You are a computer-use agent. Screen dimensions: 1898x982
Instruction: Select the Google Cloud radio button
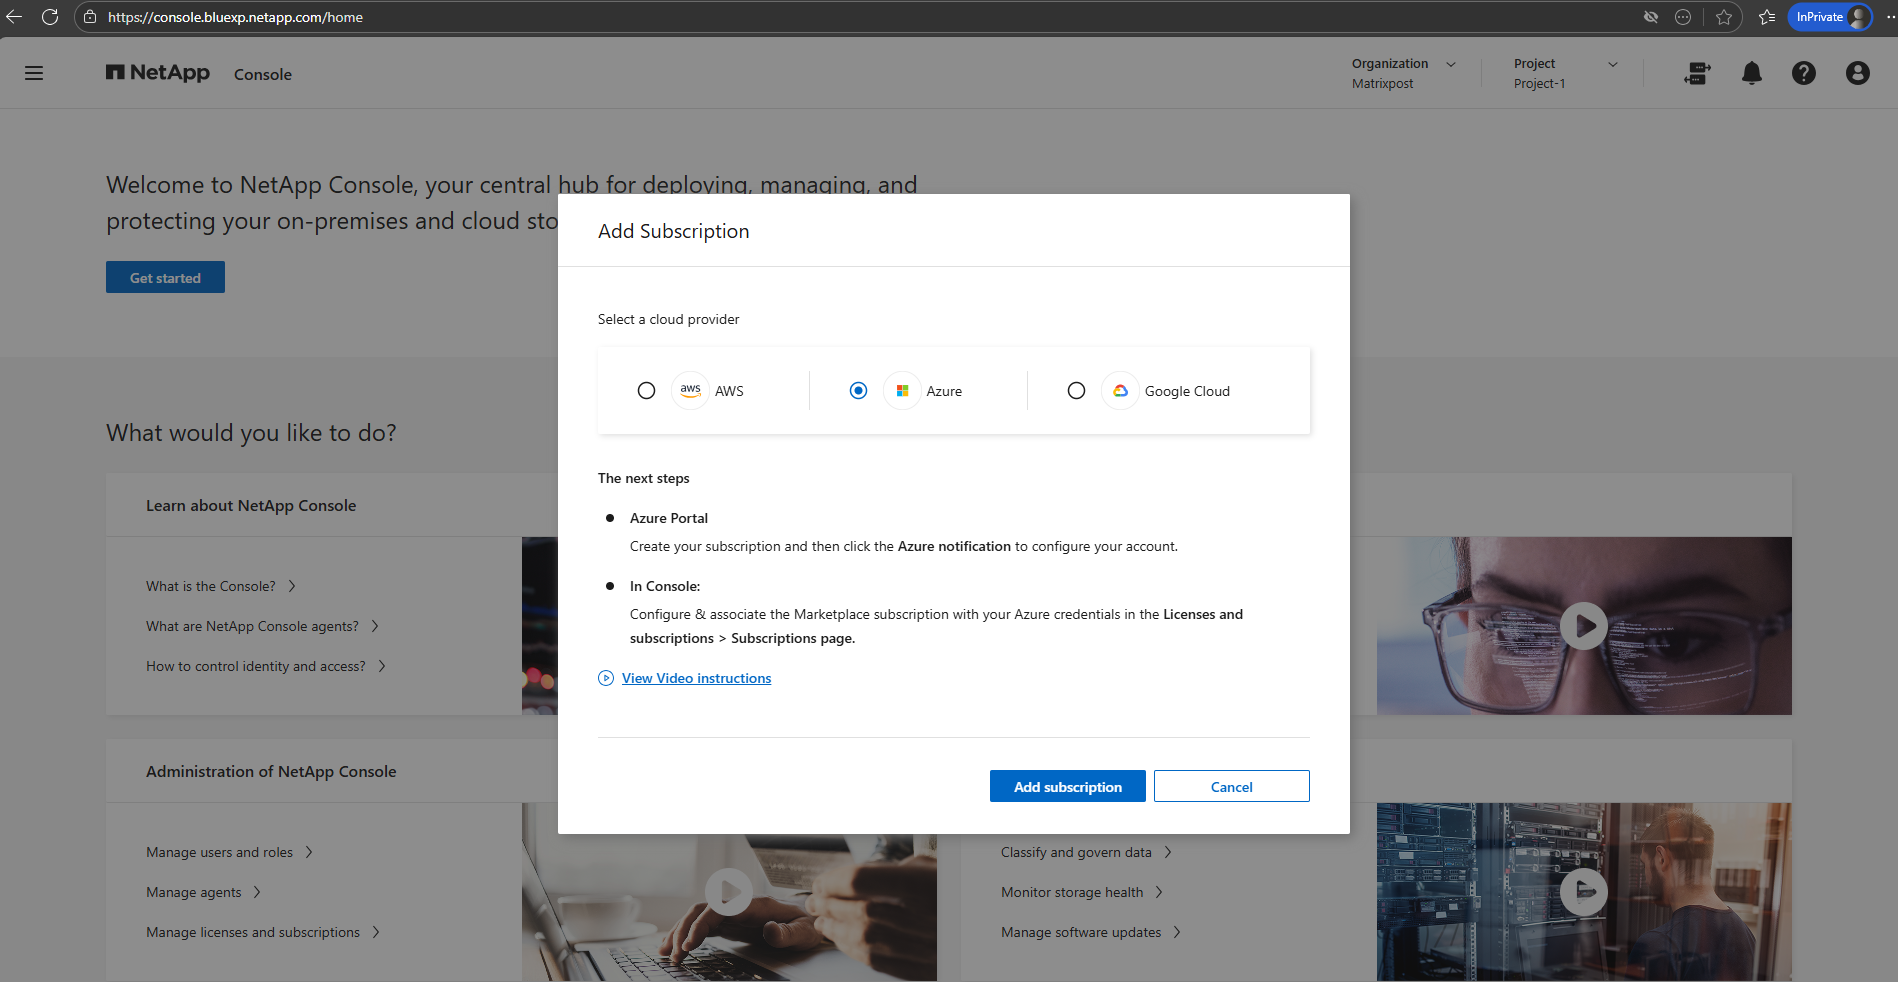(1076, 391)
